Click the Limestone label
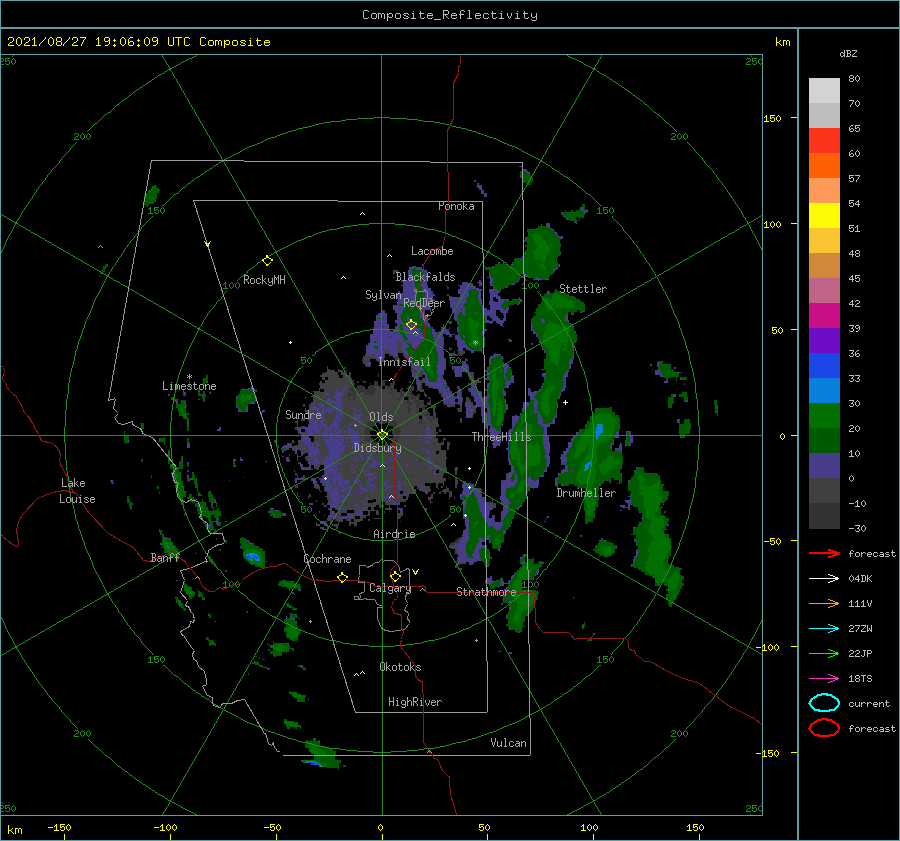This screenshot has width=900, height=841. [189, 386]
